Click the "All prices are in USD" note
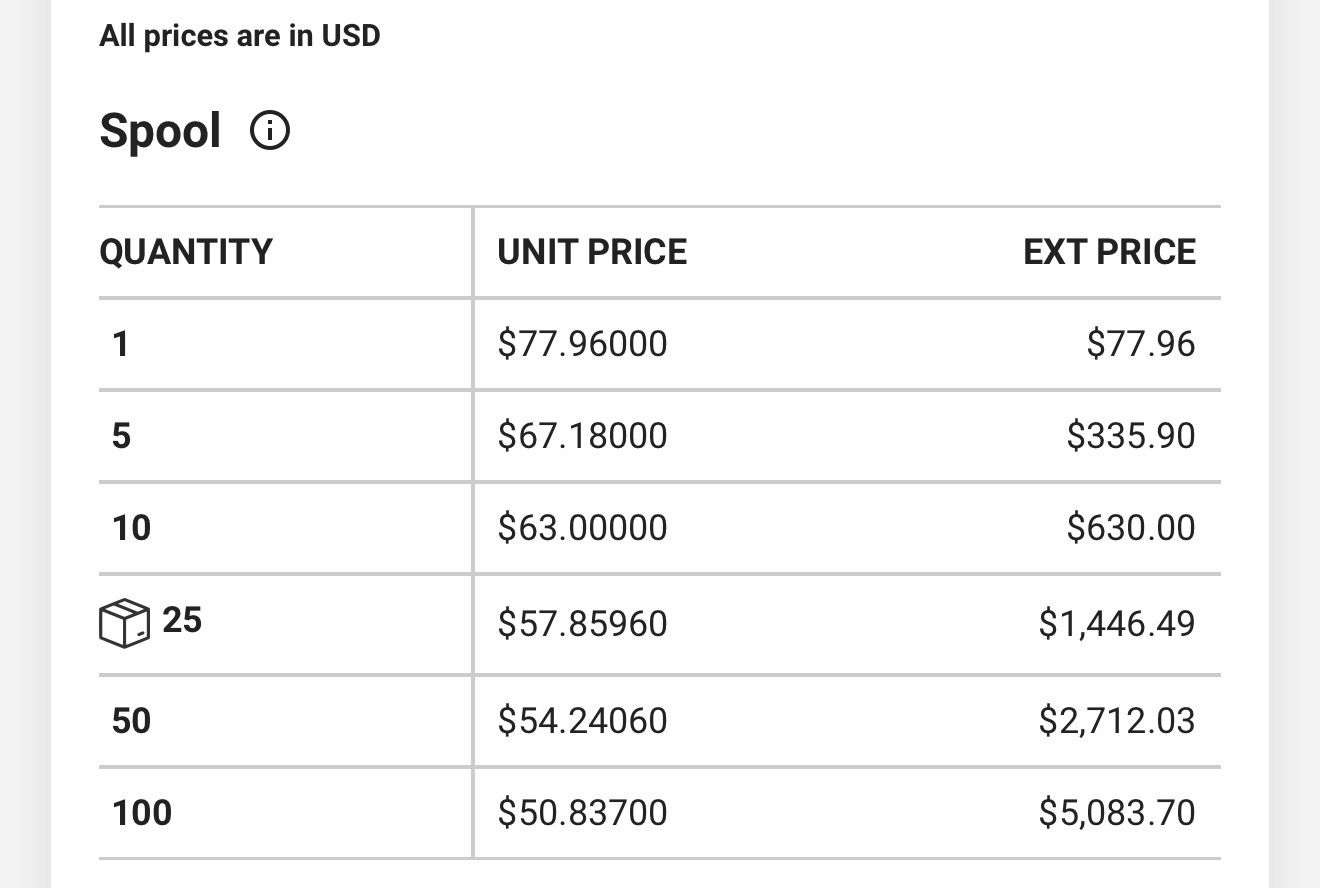 240,36
